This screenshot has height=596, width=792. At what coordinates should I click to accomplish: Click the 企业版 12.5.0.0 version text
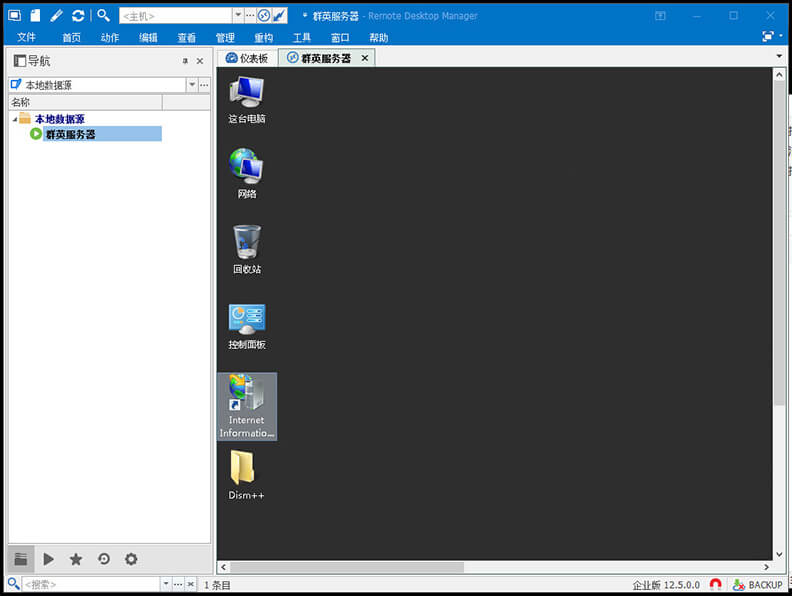[666, 585]
